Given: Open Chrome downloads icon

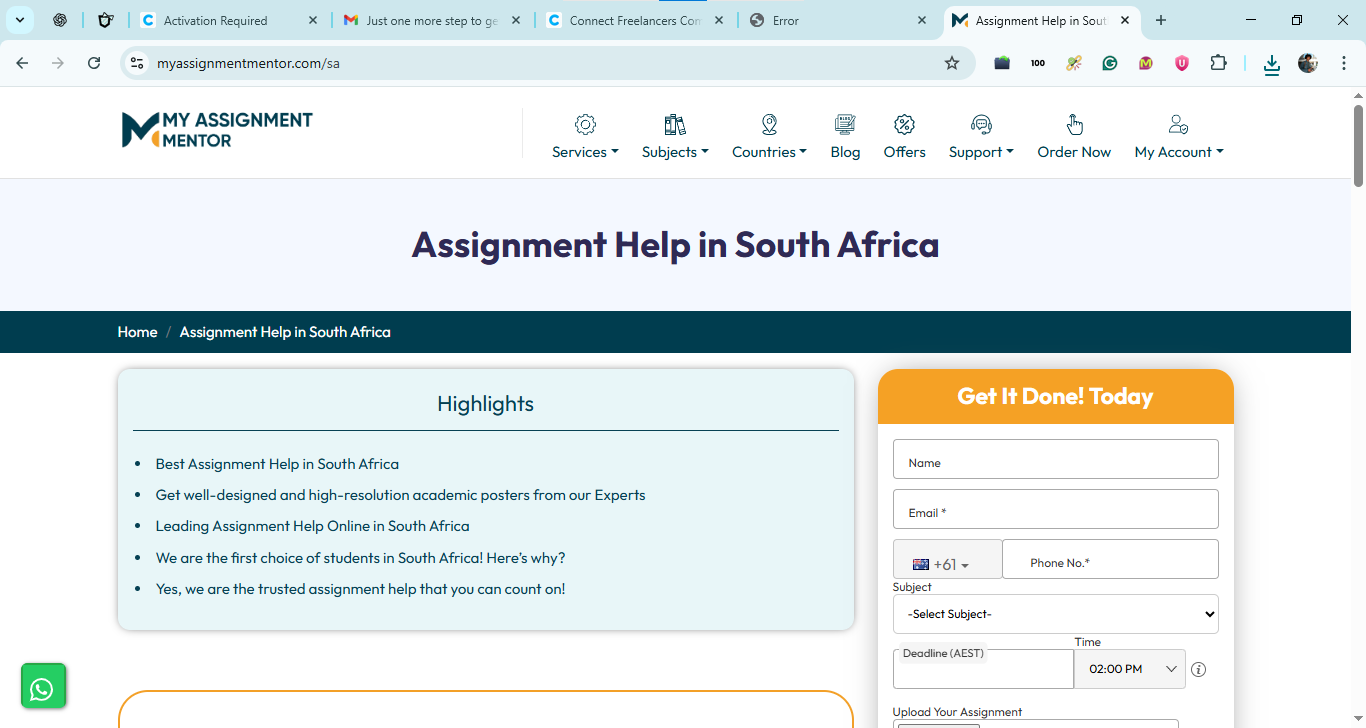Looking at the screenshot, I should click(1271, 64).
